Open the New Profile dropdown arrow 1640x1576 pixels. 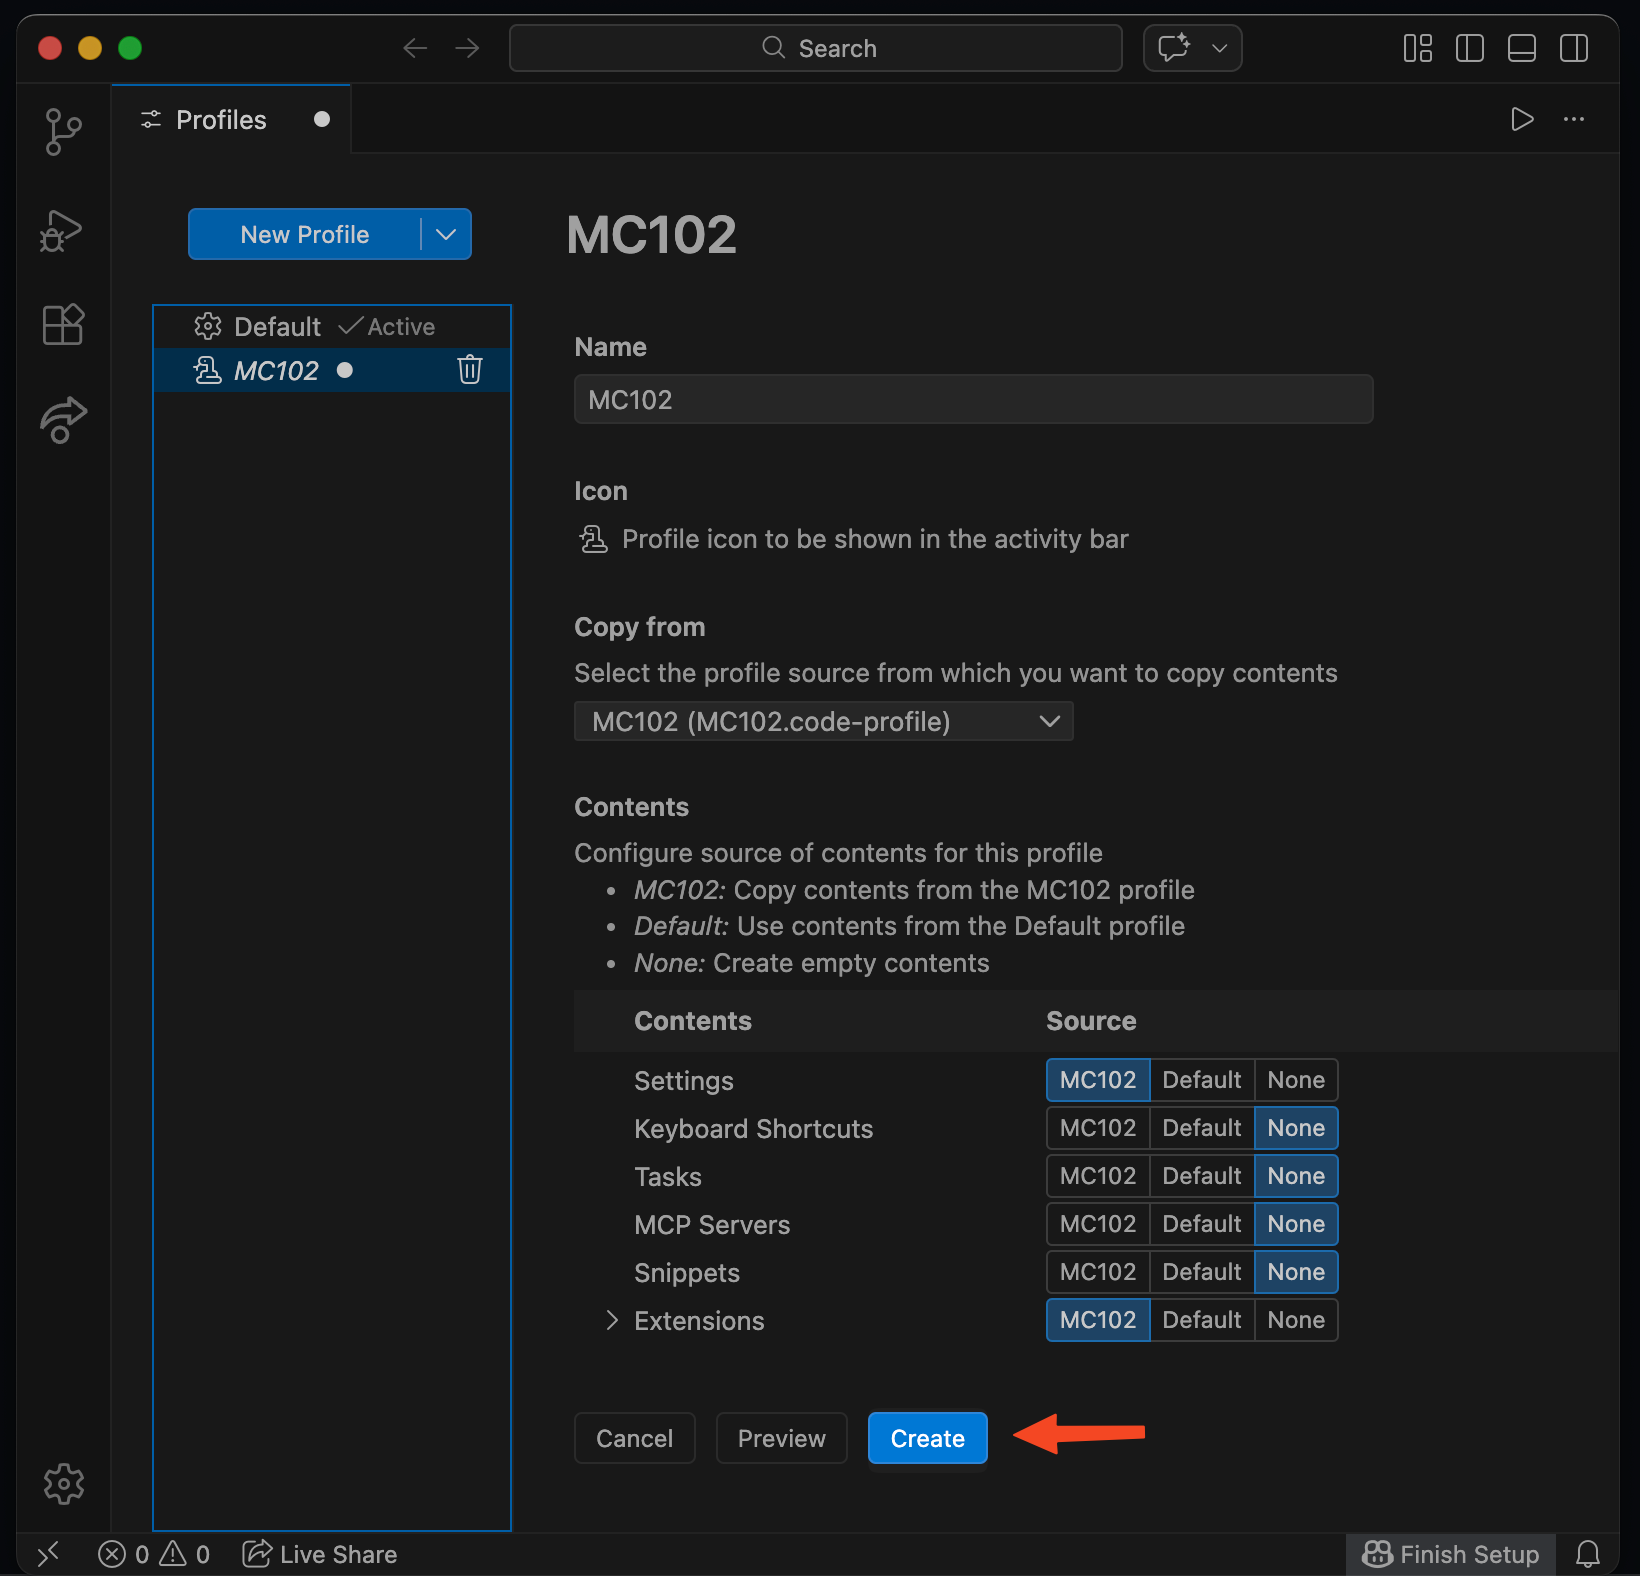click(x=446, y=234)
